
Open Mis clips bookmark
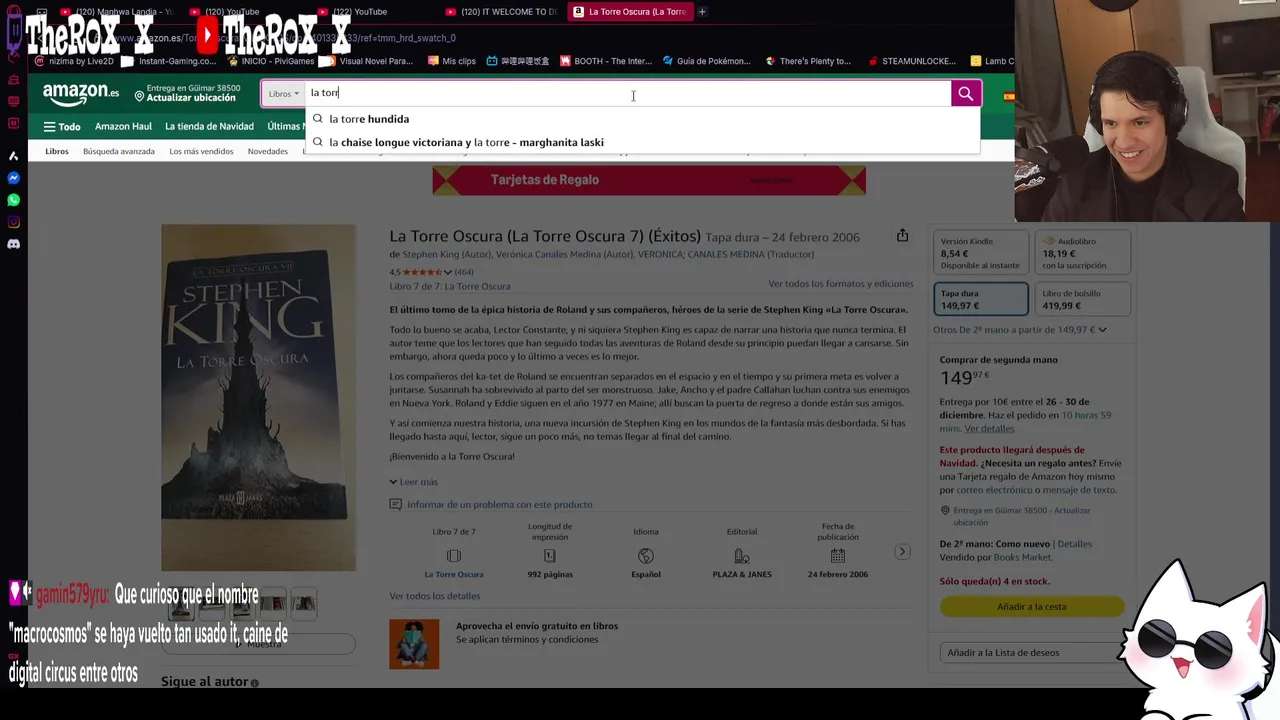452,61
